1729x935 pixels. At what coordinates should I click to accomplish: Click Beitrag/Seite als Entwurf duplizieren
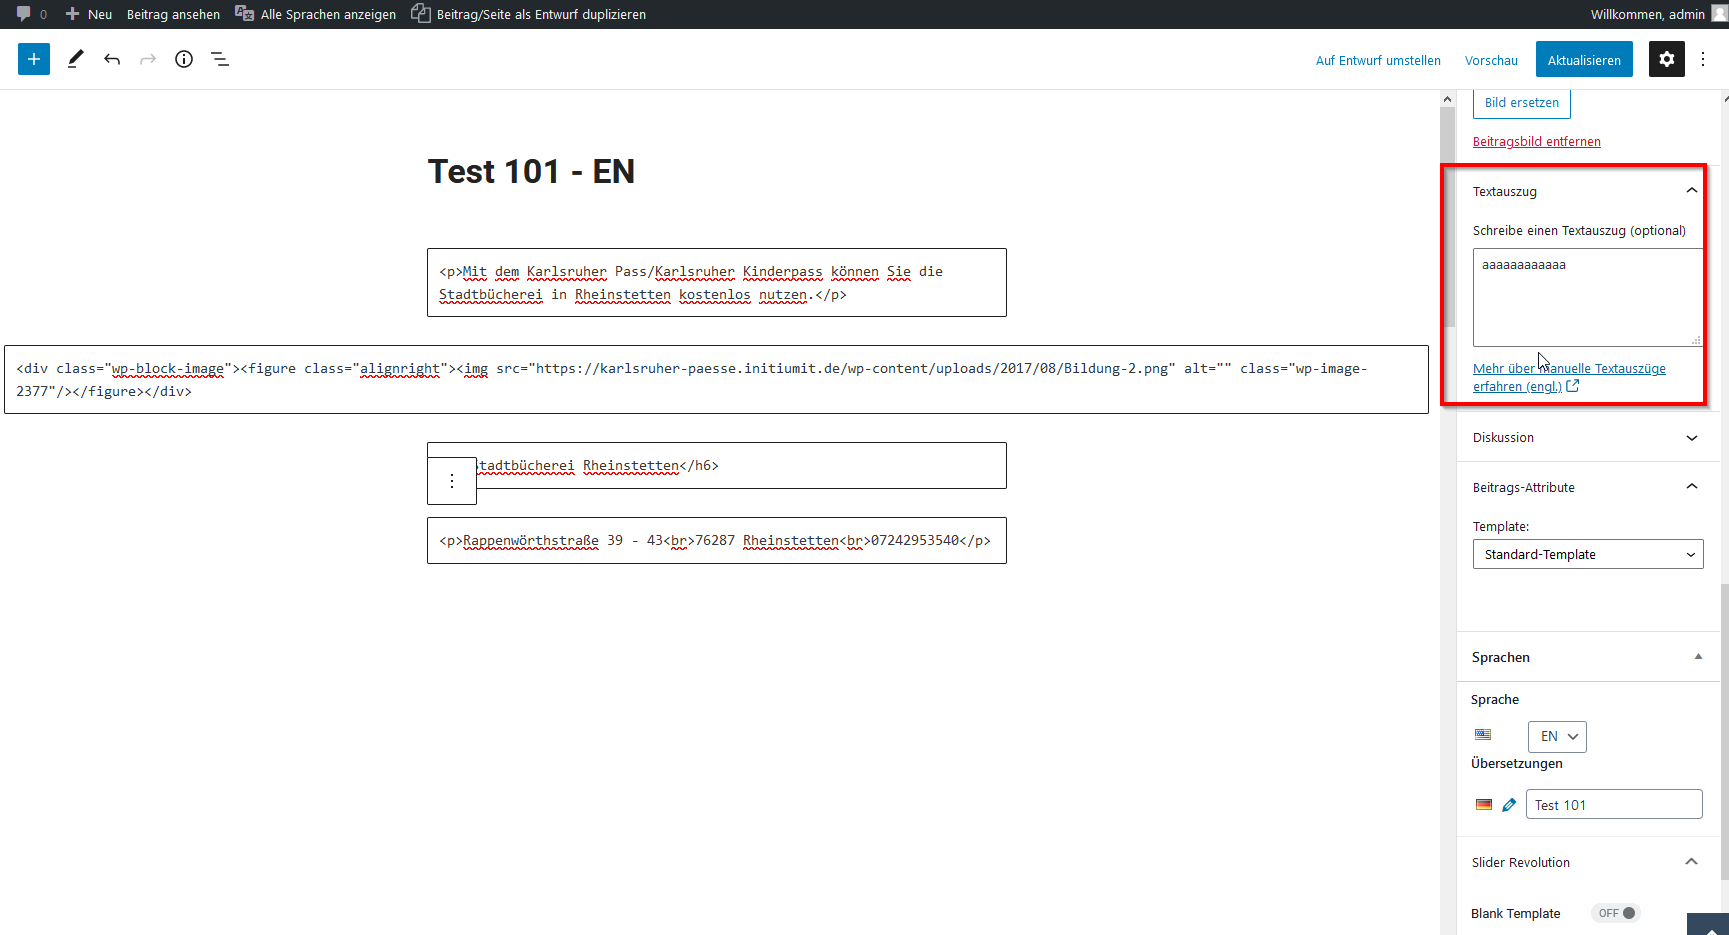click(528, 14)
